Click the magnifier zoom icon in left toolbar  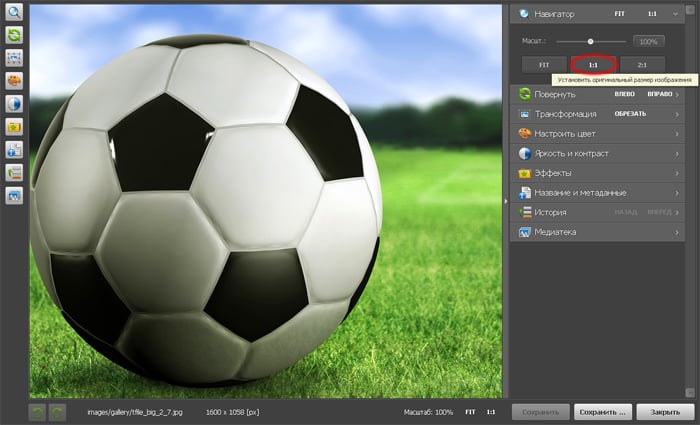click(x=15, y=14)
